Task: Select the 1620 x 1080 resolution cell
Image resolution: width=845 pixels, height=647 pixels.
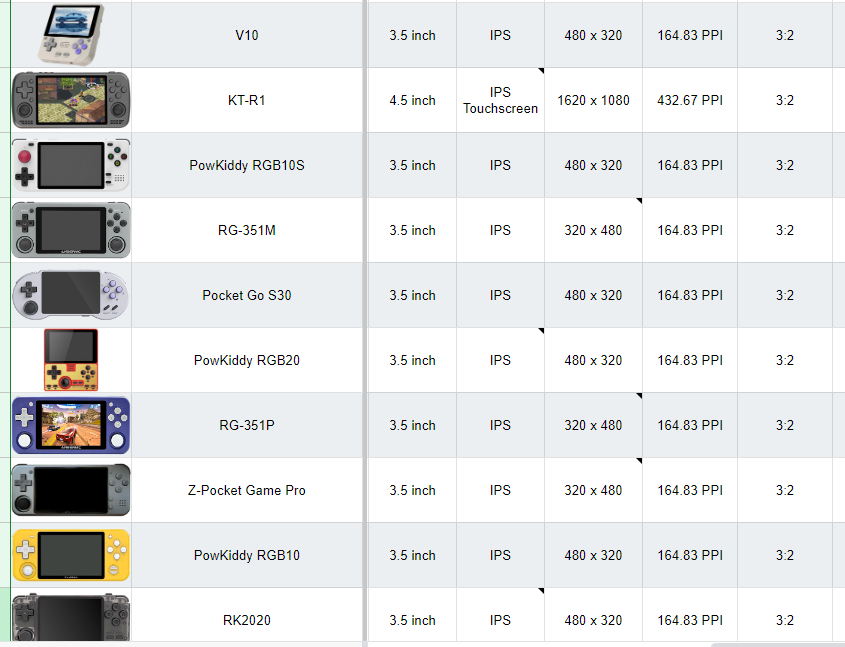Action: pos(593,100)
